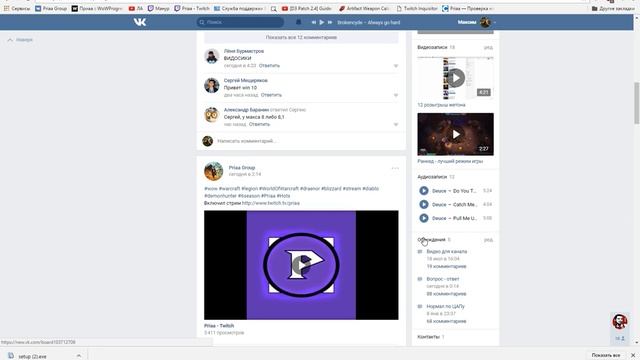Open Сергей Мещеряков's profile name
Viewport: 640px width, 360px height.
click(246, 80)
